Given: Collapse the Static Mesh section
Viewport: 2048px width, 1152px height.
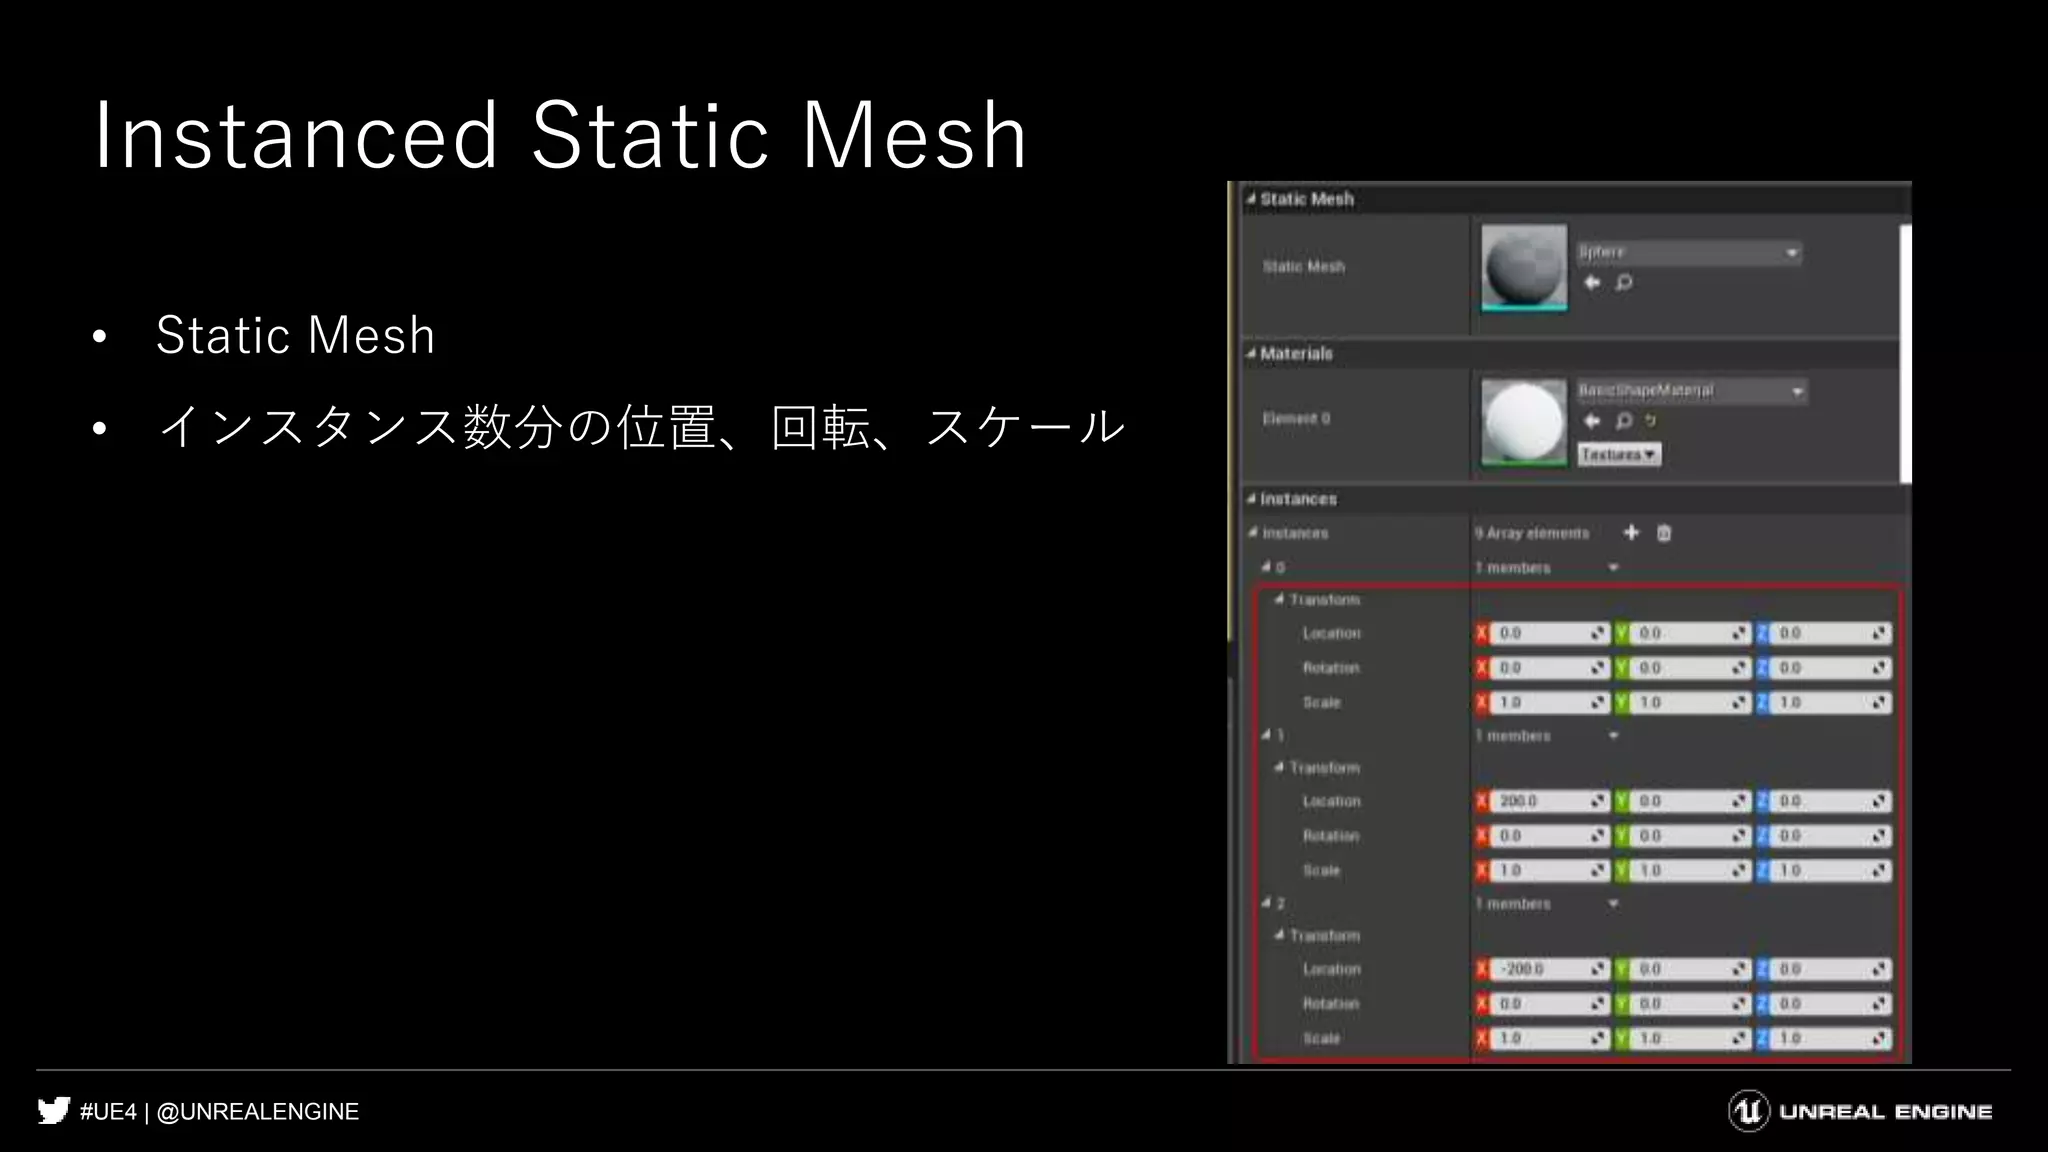Looking at the screenshot, I should pyautogui.click(x=1250, y=199).
